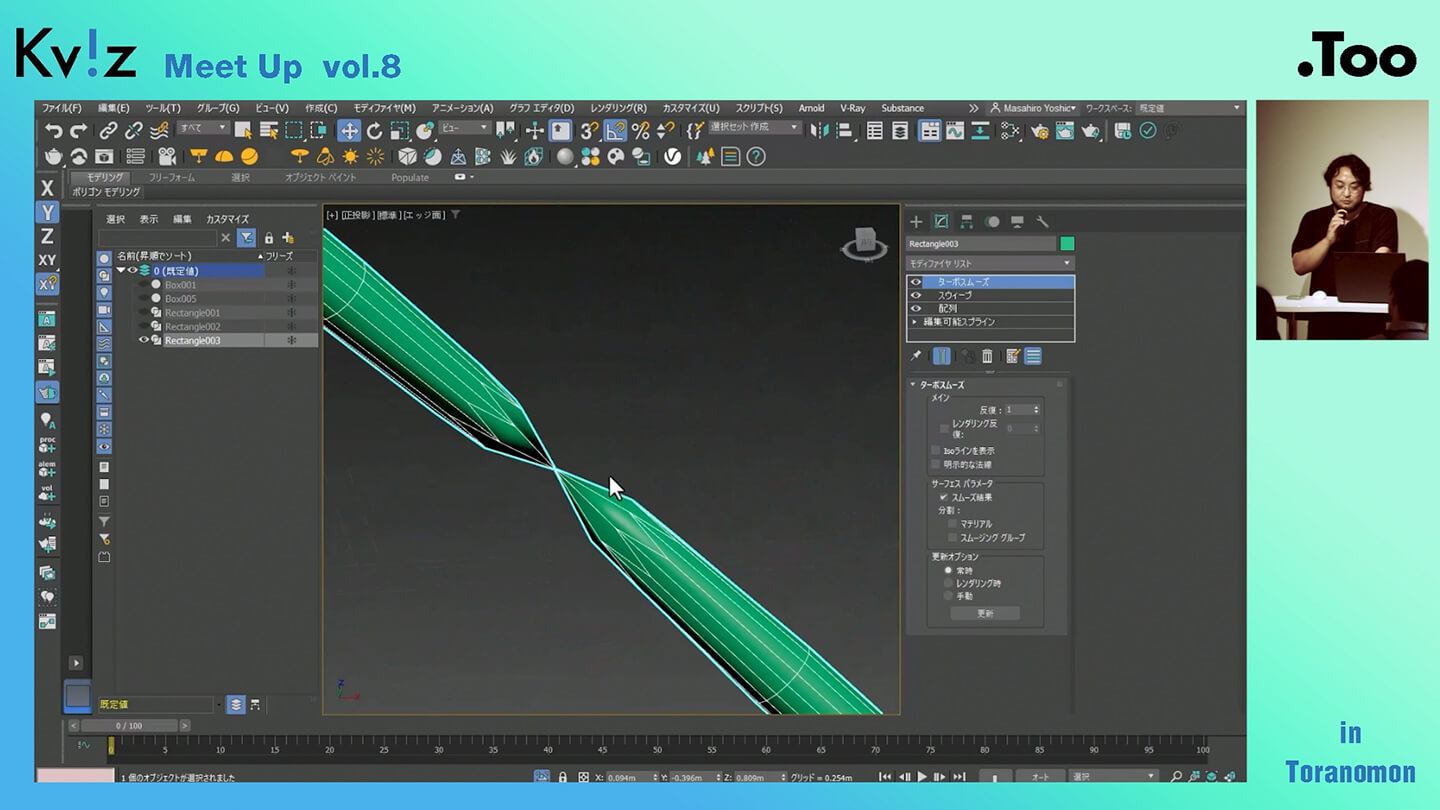Switch to the フリーフォーム ribbon tab
This screenshot has width=1440, height=810.
click(x=172, y=177)
